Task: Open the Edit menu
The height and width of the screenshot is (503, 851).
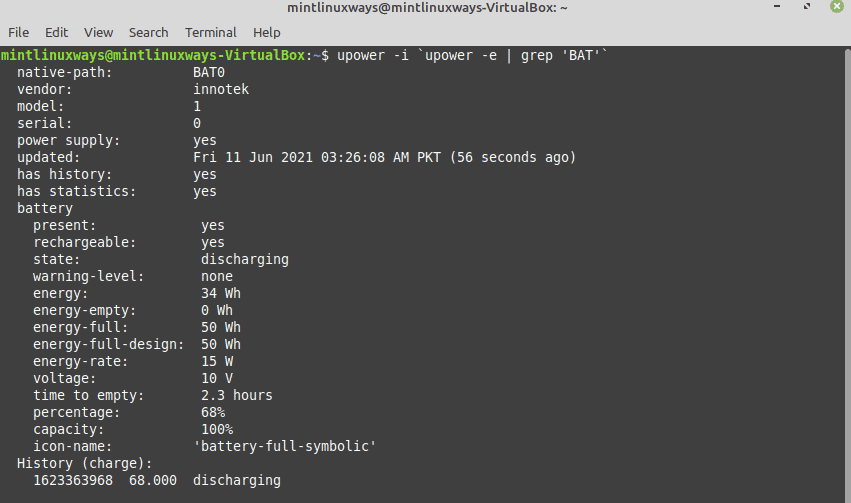Action: (x=56, y=33)
